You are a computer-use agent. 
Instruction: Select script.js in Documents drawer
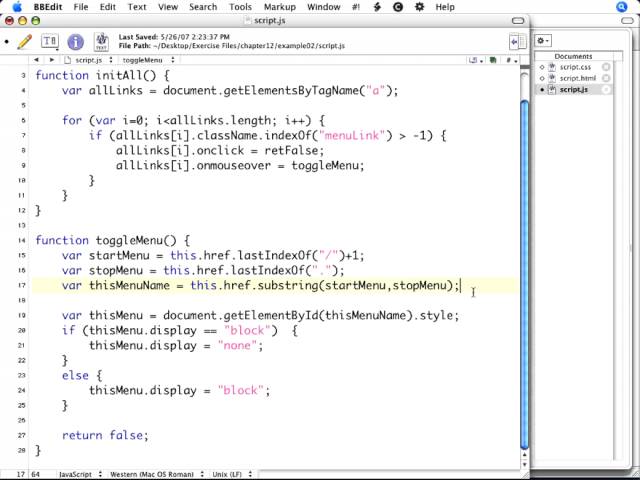(x=573, y=89)
